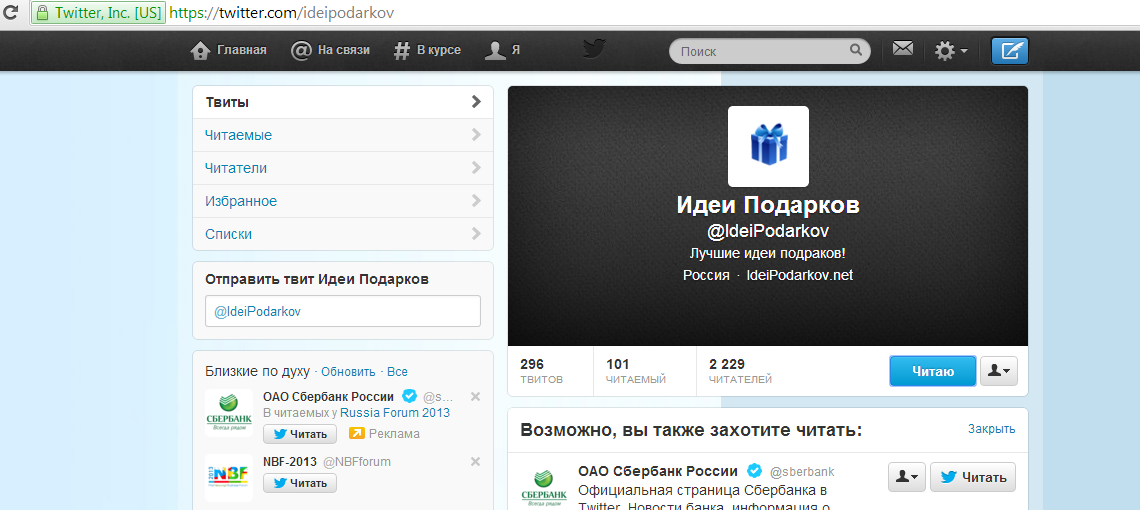Select the Твиты sidebar item
This screenshot has height=510, width=1140.
coord(343,102)
